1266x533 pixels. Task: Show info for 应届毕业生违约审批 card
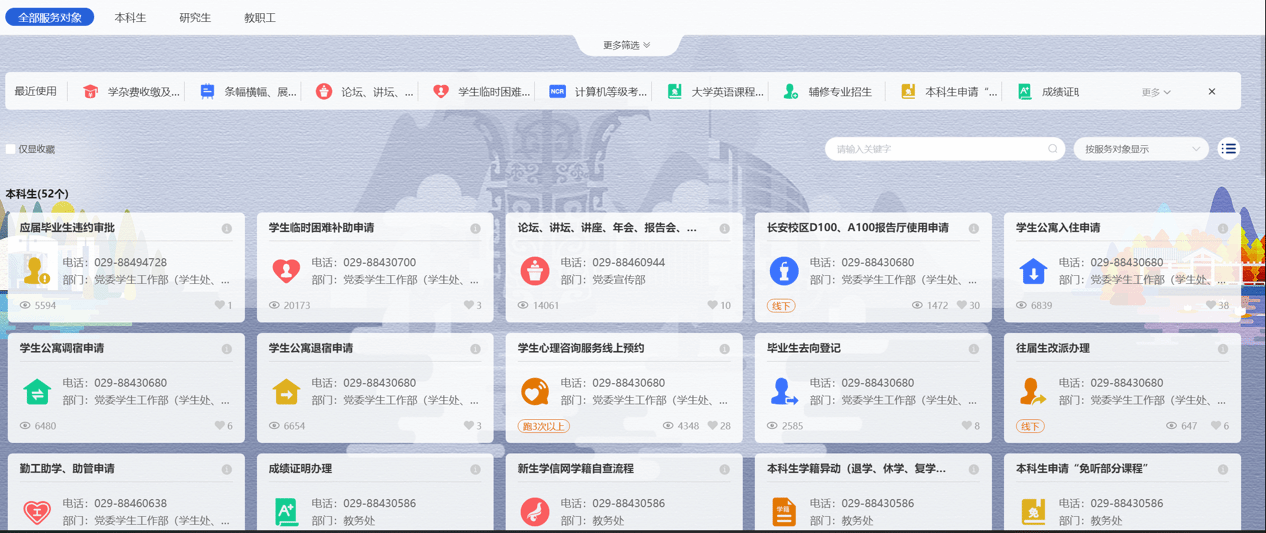(227, 229)
